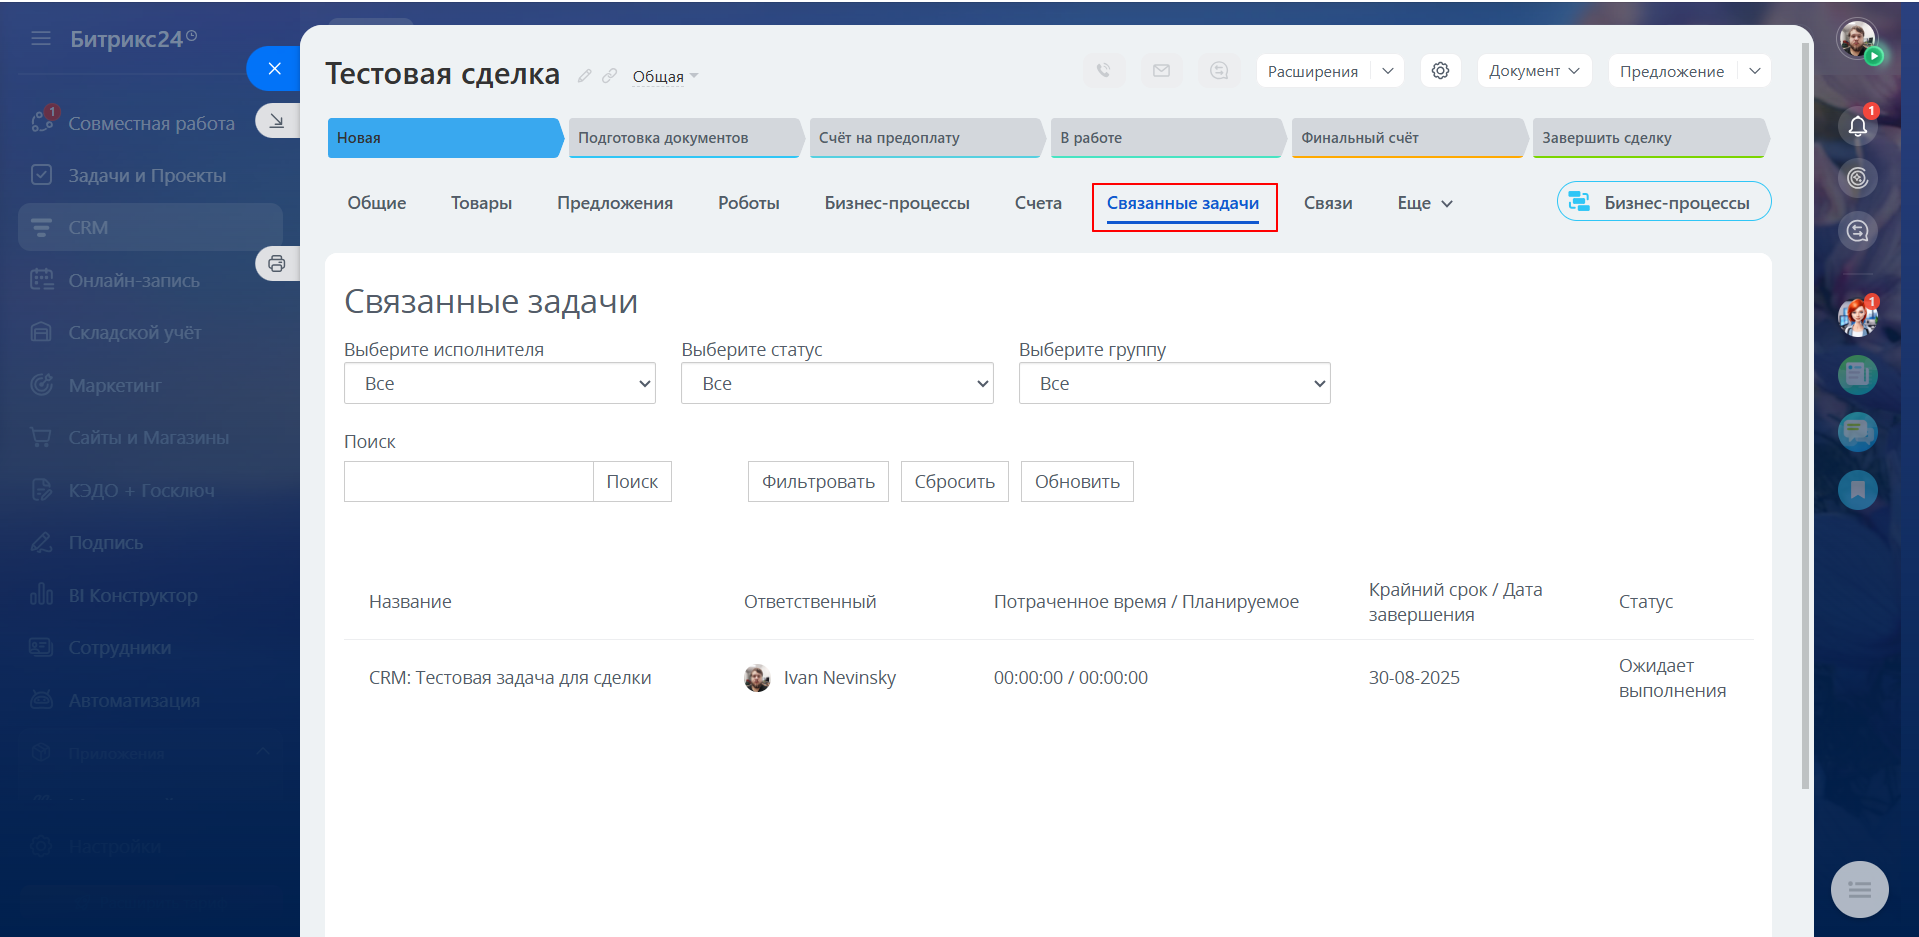Click the Сбросить button

954,482
